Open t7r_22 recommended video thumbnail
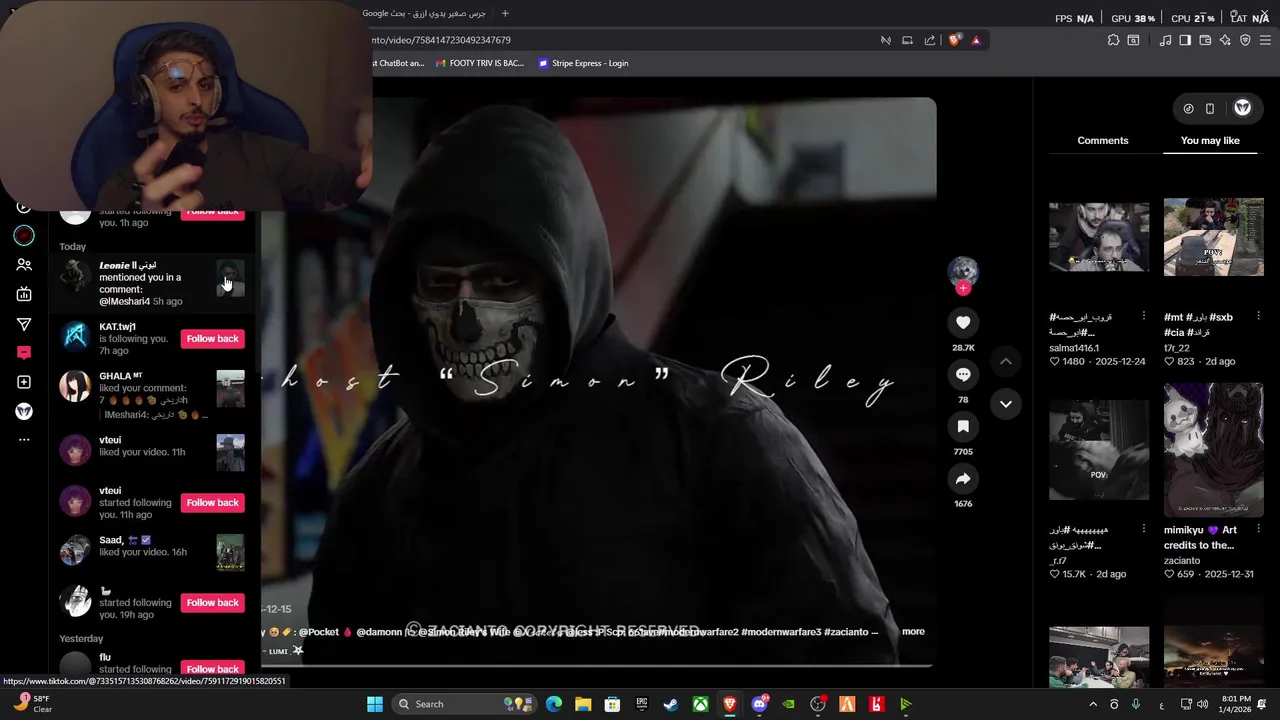This screenshot has width=1280, height=720. click(x=1214, y=237)
